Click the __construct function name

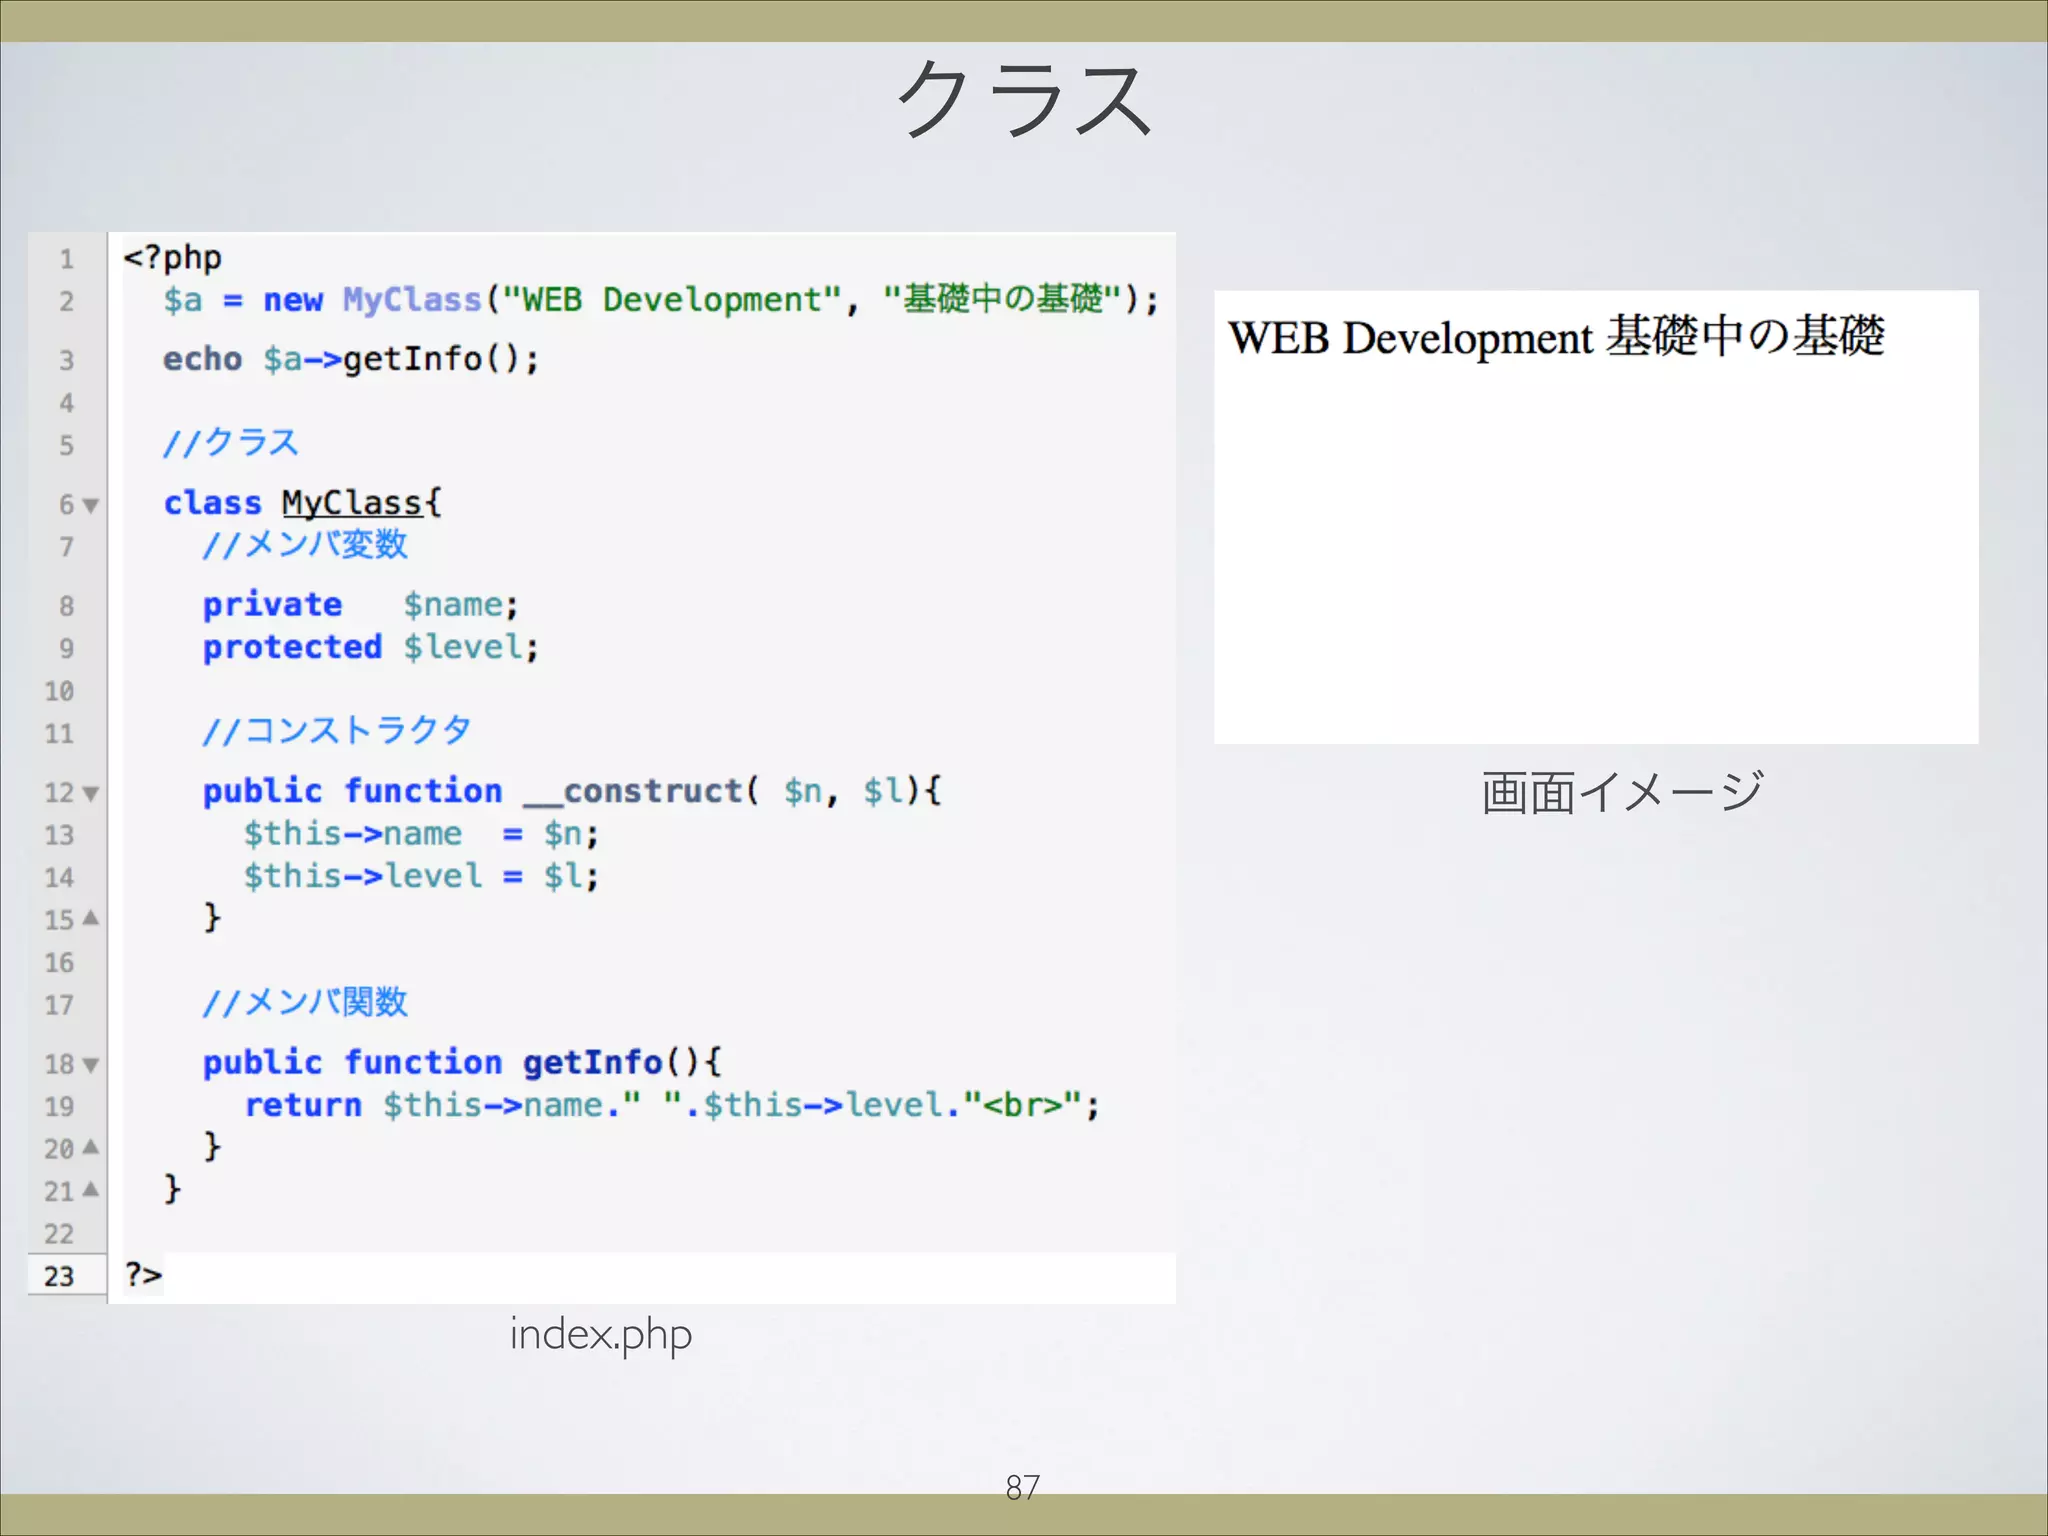(633, 791)
